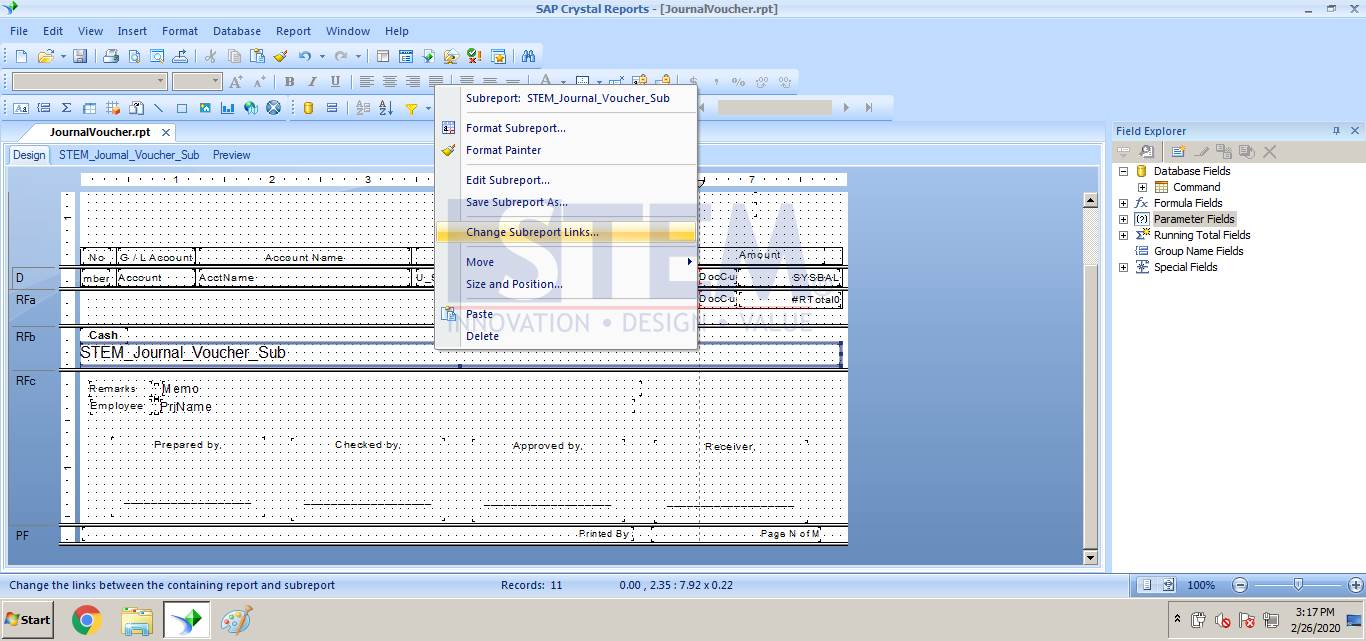1366x641 pixels.
Task: Collapse the Database Fields tree node
Action: pyautogui.click(x=1124, y=171)
